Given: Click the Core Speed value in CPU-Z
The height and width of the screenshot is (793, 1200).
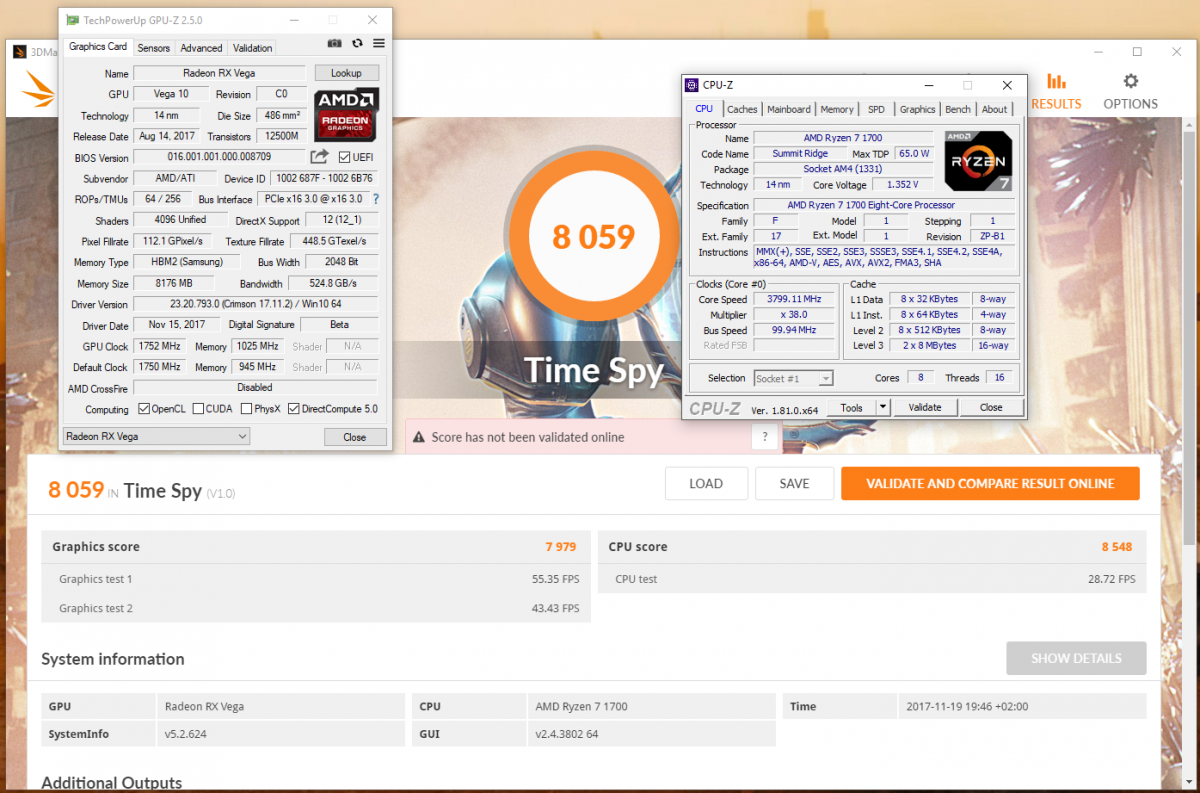Looking at the screenshot, I should (x=795, y=299).
